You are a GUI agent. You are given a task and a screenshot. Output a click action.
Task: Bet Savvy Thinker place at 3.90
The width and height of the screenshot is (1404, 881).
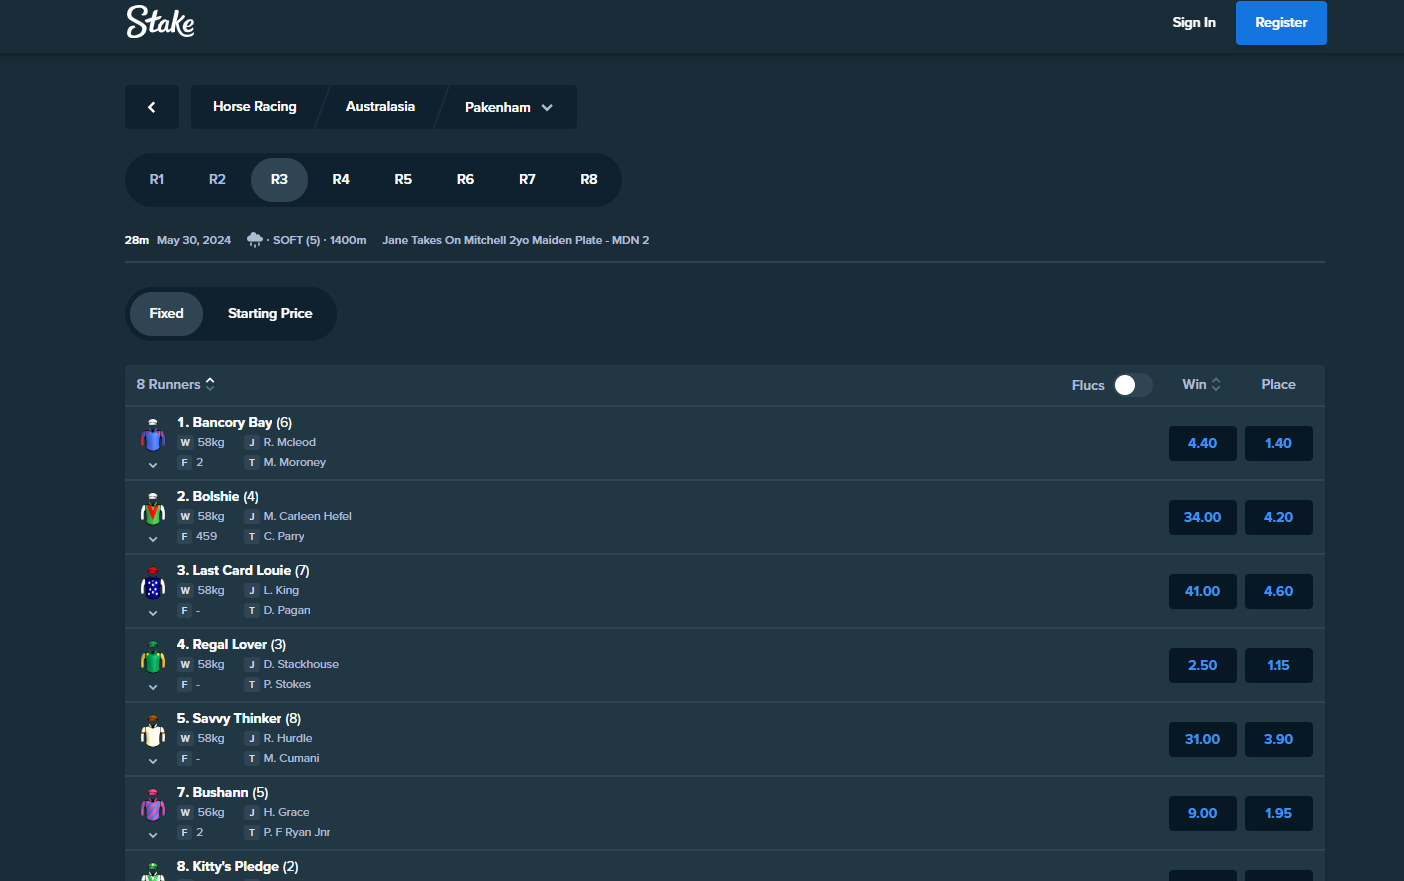tap(1279, 739)
